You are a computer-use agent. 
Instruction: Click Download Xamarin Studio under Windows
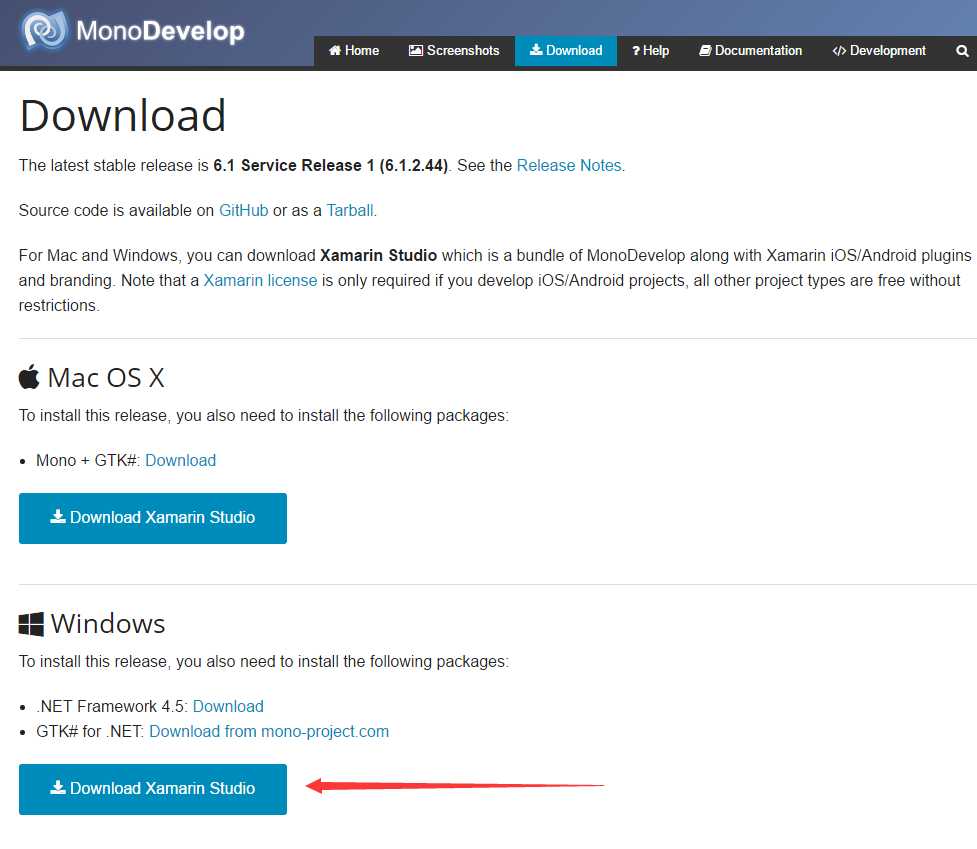(x=153, y=789)
